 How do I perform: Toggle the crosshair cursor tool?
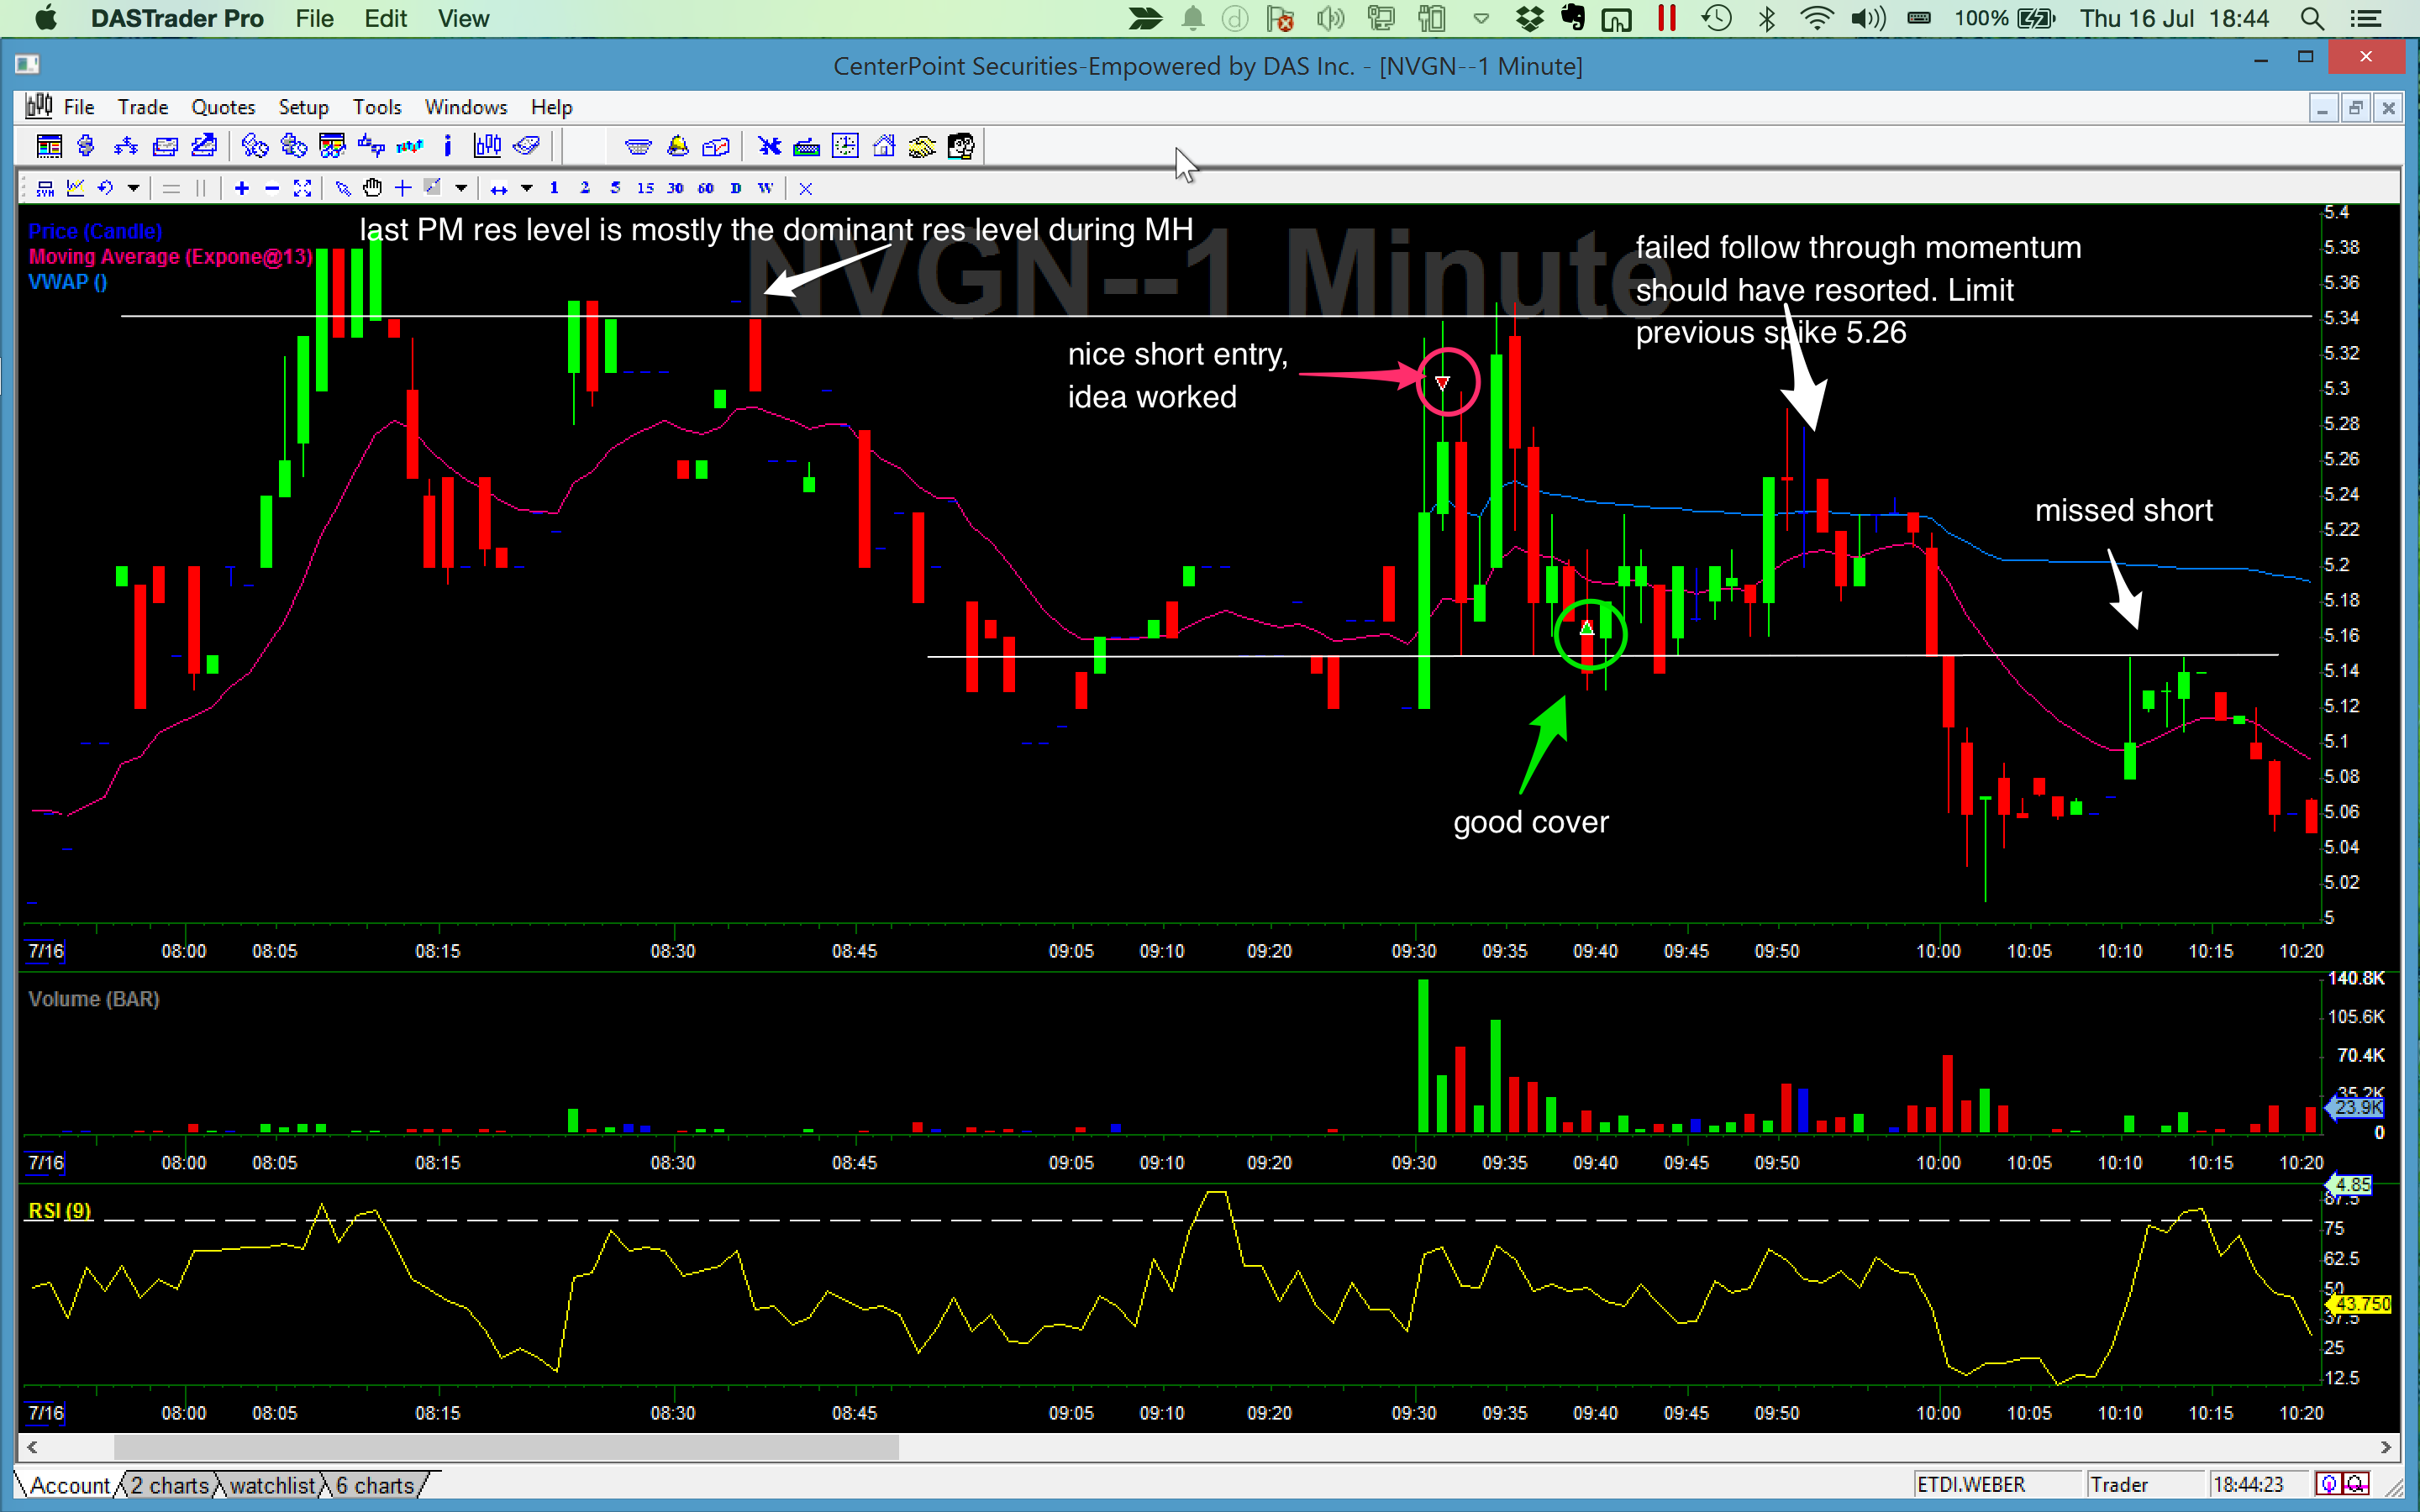[x=403, y=188]
